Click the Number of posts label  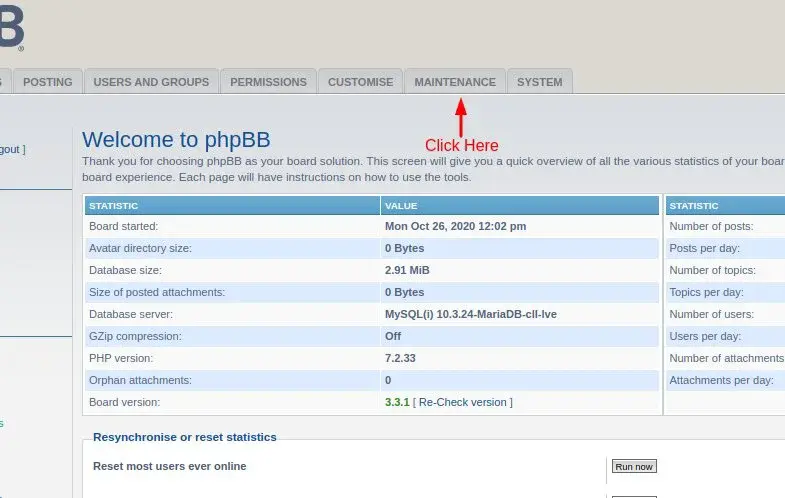tap(711, 226)
